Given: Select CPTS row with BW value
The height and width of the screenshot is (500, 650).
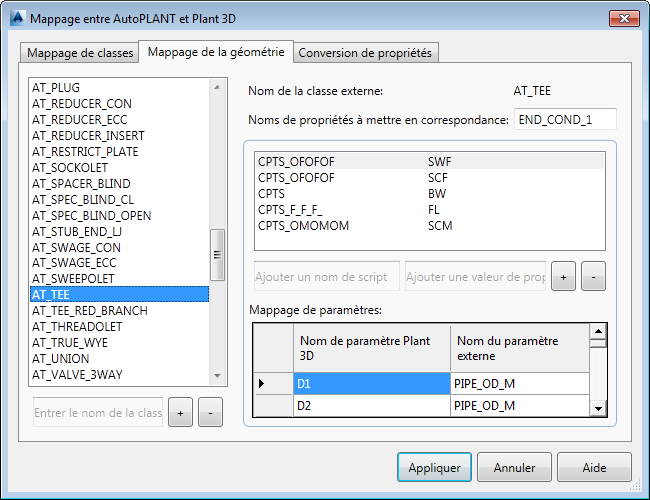Looking at the screenshot, I should click(429, 194).
